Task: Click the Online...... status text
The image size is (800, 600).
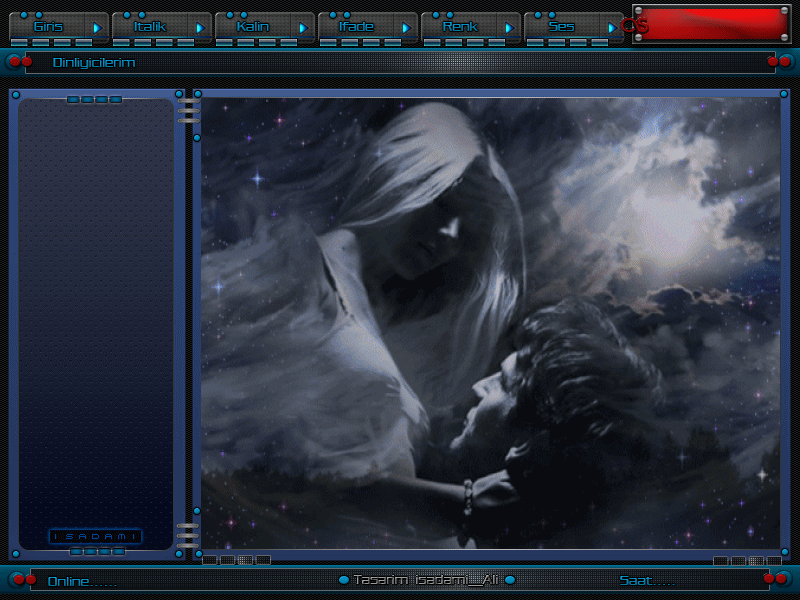Action: click(x=82, y=581)
